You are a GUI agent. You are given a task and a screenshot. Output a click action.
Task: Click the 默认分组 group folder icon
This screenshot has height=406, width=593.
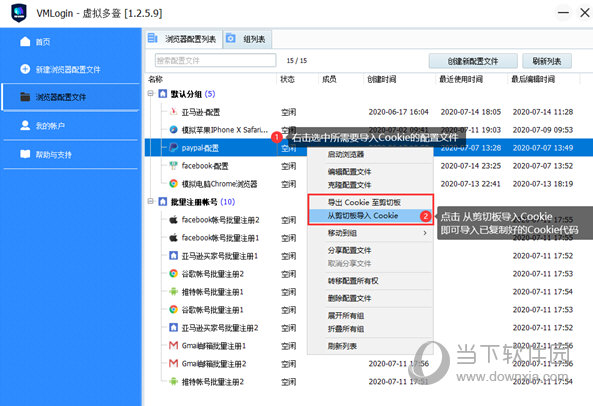coord(163,93)
